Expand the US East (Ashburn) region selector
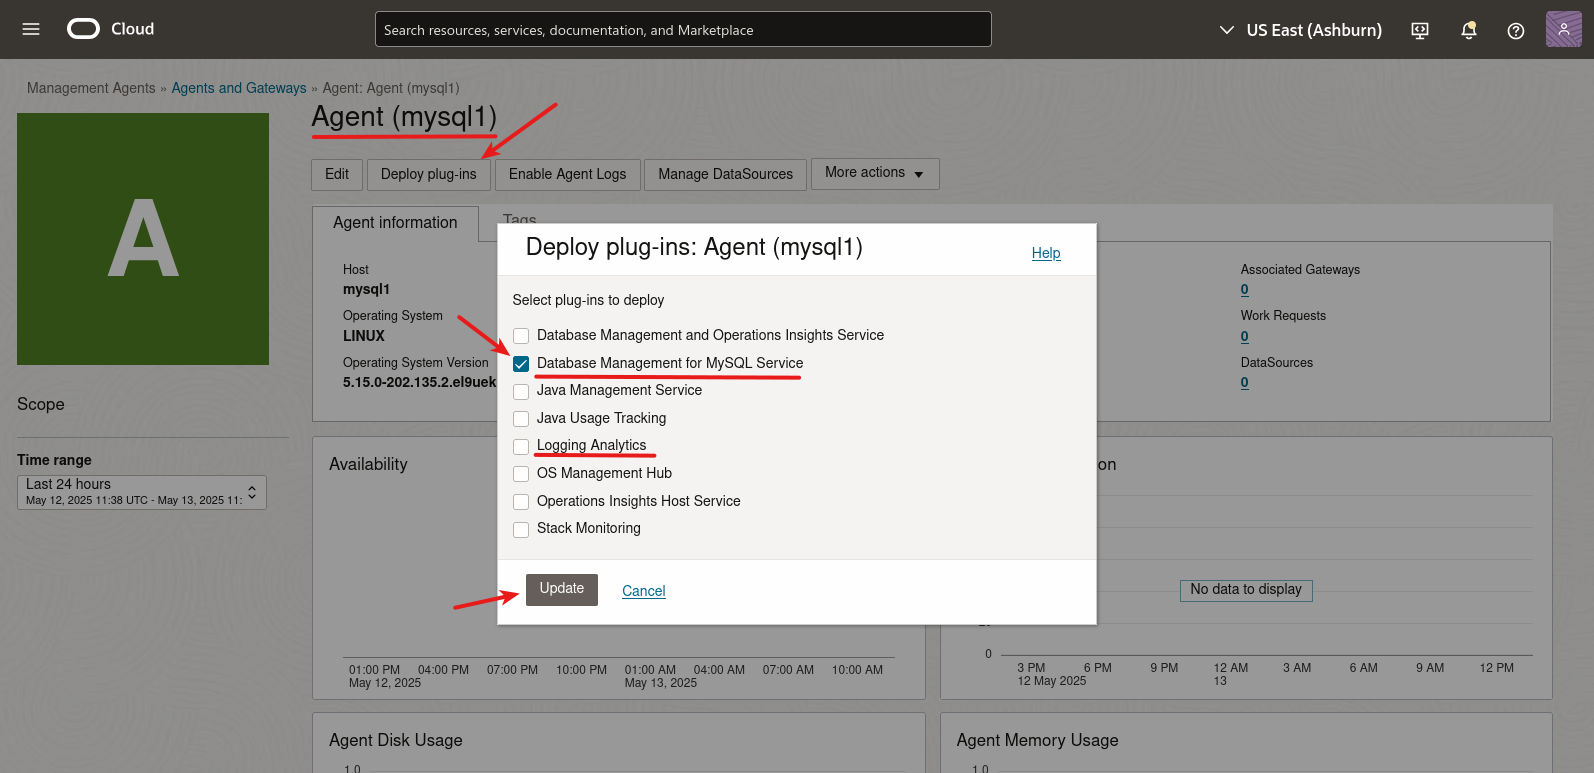Image resolution: width=1594 pixels, height=773 pixels. tap(1300, 30)
